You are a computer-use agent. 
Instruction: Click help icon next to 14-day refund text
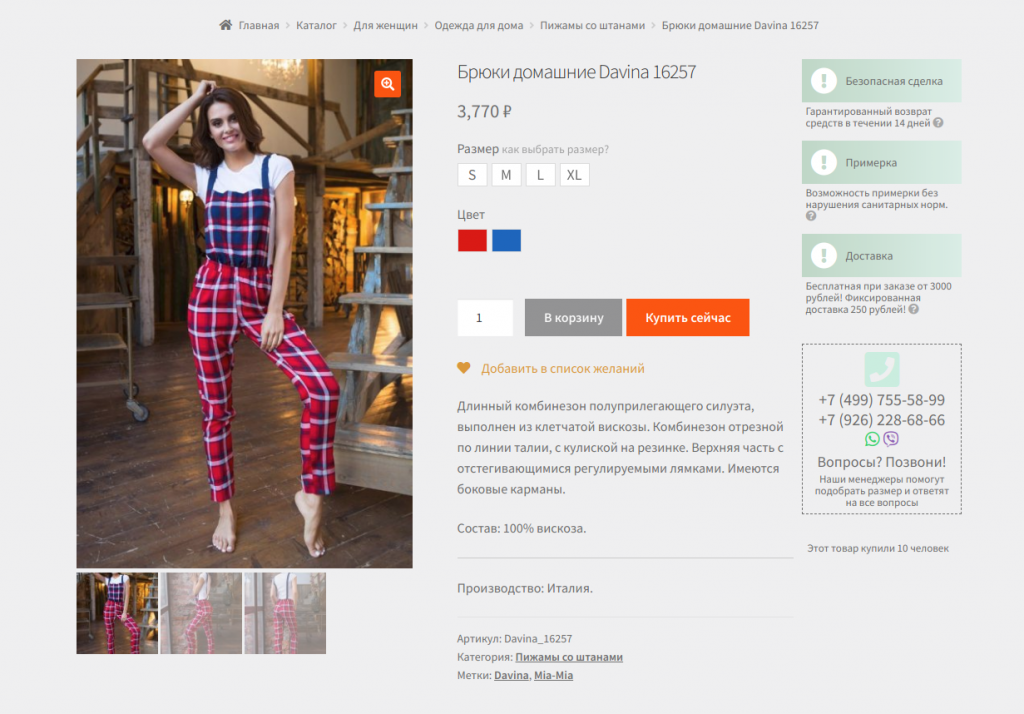[938, 123]
